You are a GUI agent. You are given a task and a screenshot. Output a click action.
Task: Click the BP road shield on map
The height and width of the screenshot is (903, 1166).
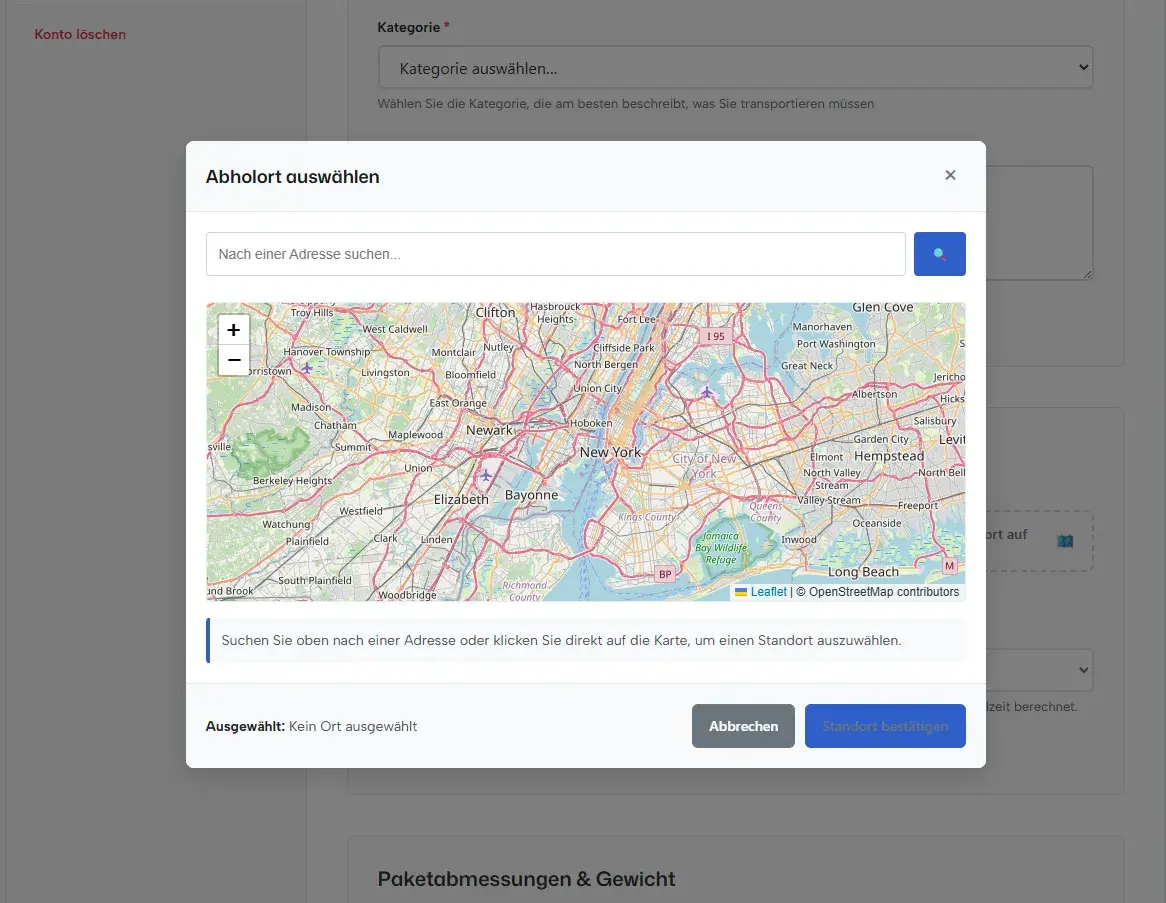tap(664, 574)
